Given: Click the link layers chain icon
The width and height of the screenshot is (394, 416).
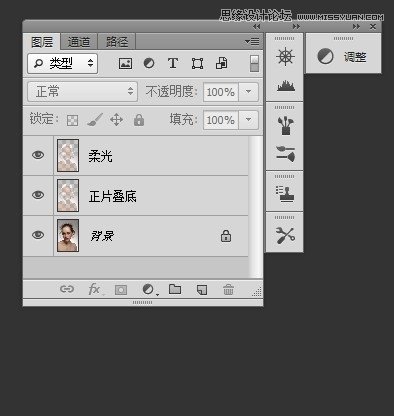Looking at the screenshot, I should coord(67,289).
